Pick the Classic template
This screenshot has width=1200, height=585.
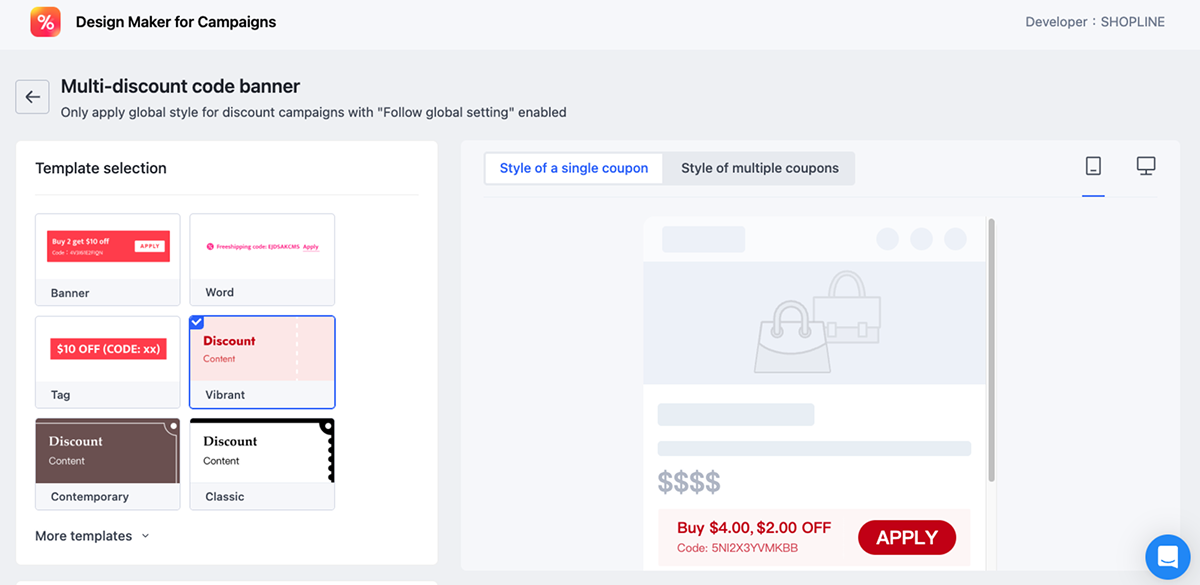point(262,463)
